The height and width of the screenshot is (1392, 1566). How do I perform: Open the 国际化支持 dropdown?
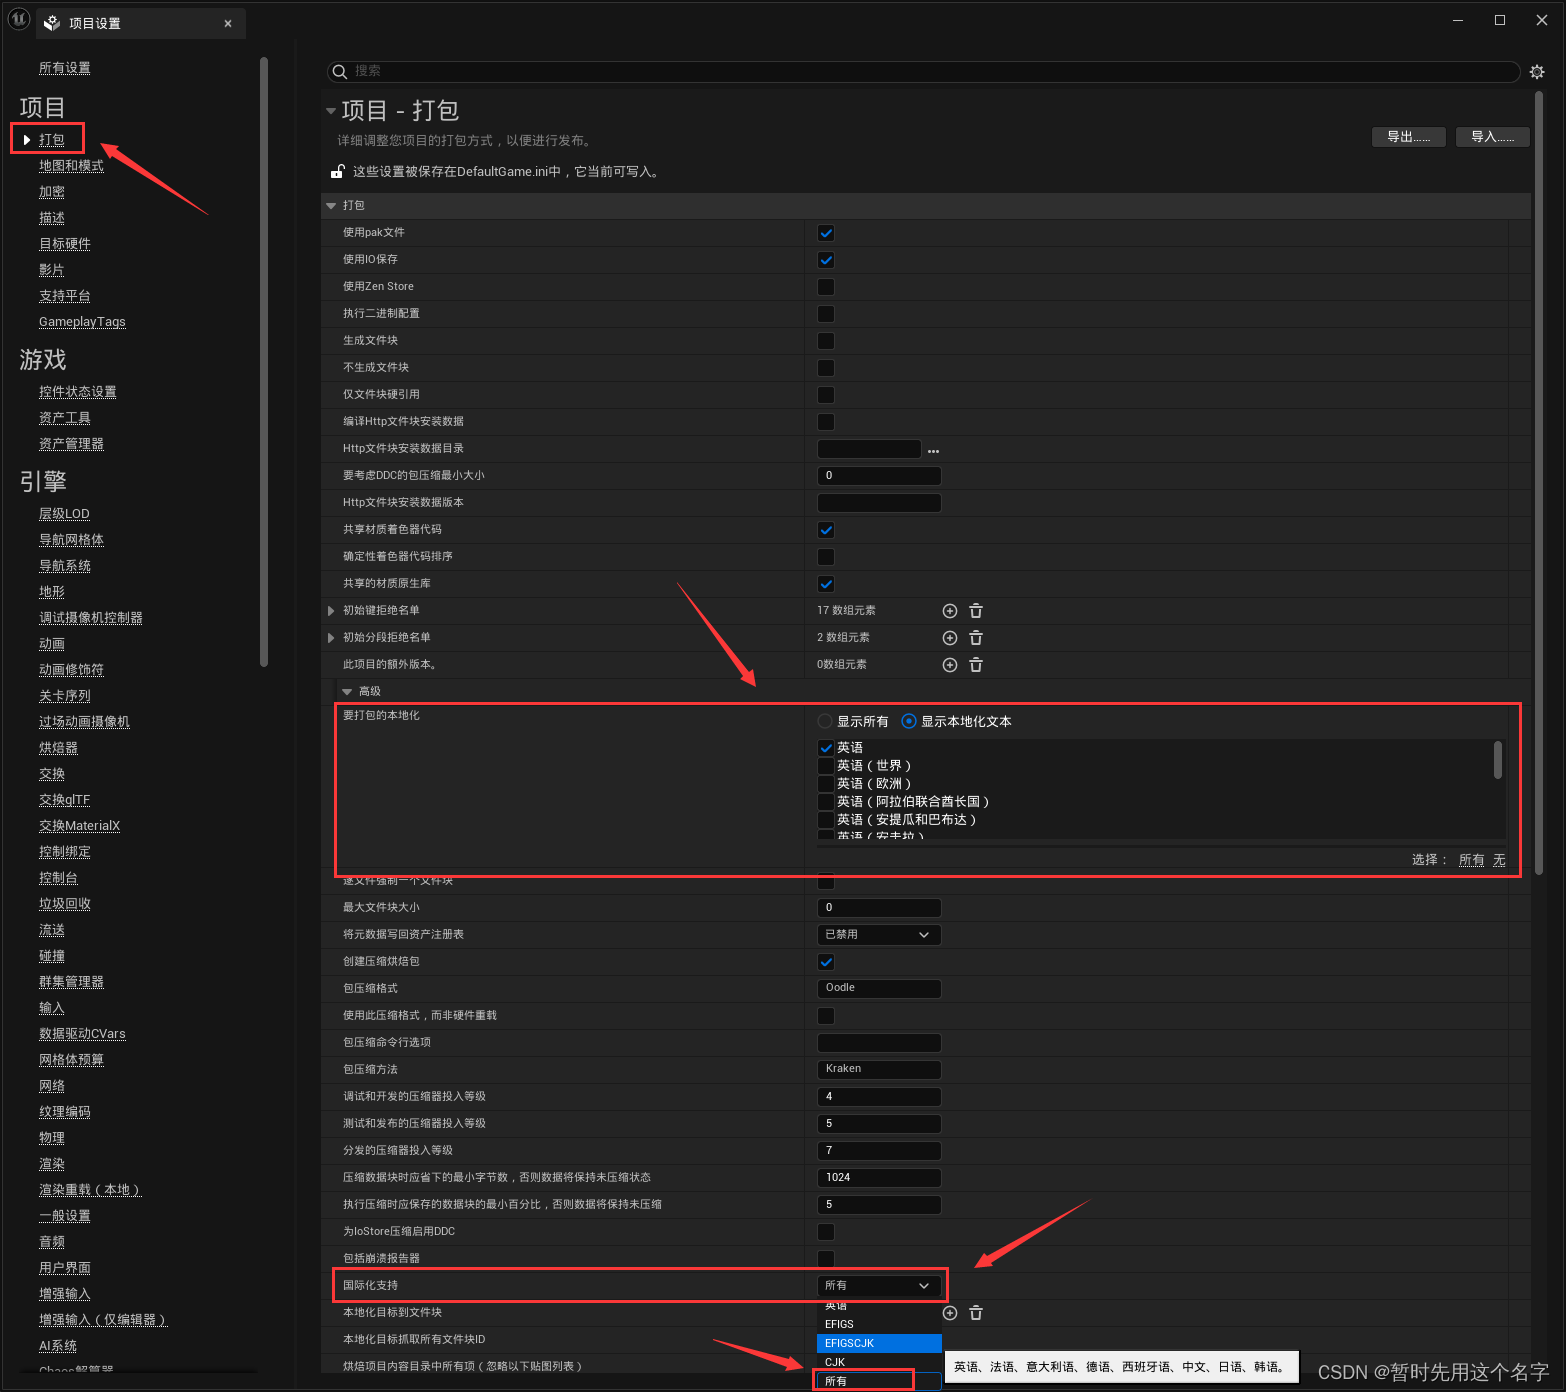[x=879, y=1286]
